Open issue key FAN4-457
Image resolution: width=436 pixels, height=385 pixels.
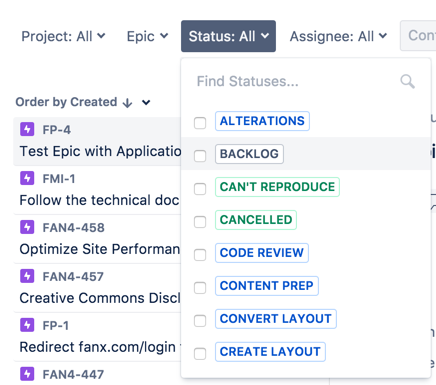73,277
